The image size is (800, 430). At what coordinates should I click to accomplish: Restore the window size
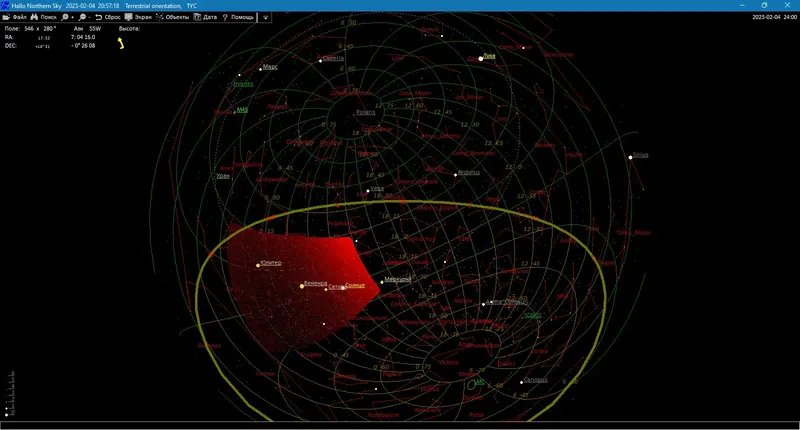click(764, 5)
